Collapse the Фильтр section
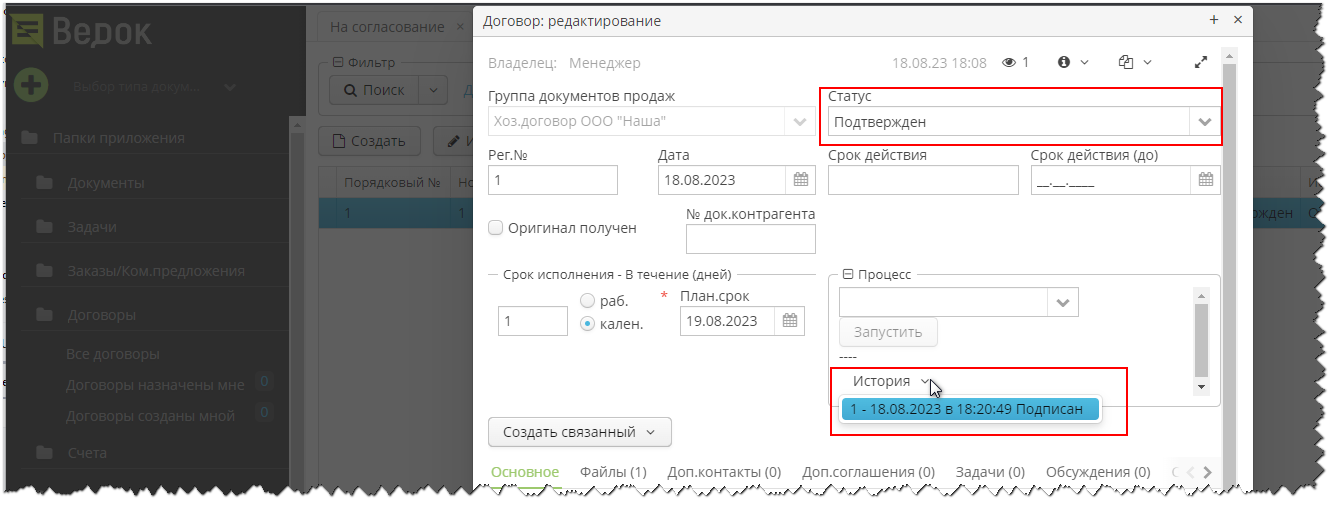The image size is (1335, 505). click(x=338, y=62)
